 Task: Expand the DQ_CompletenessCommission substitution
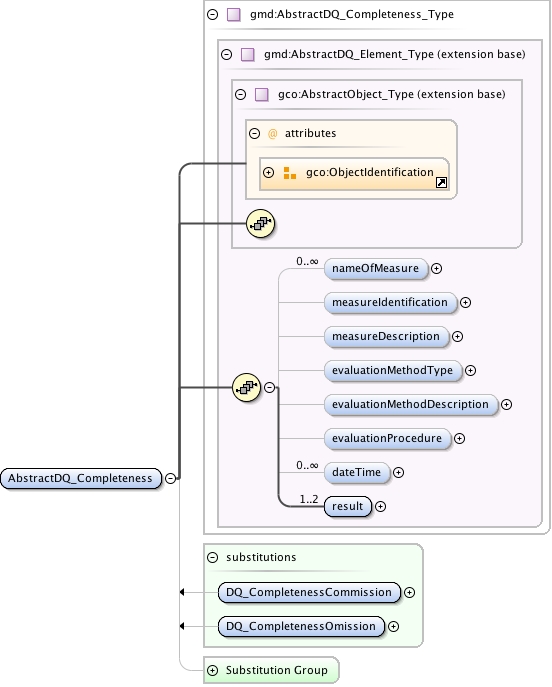pos(410,593)
